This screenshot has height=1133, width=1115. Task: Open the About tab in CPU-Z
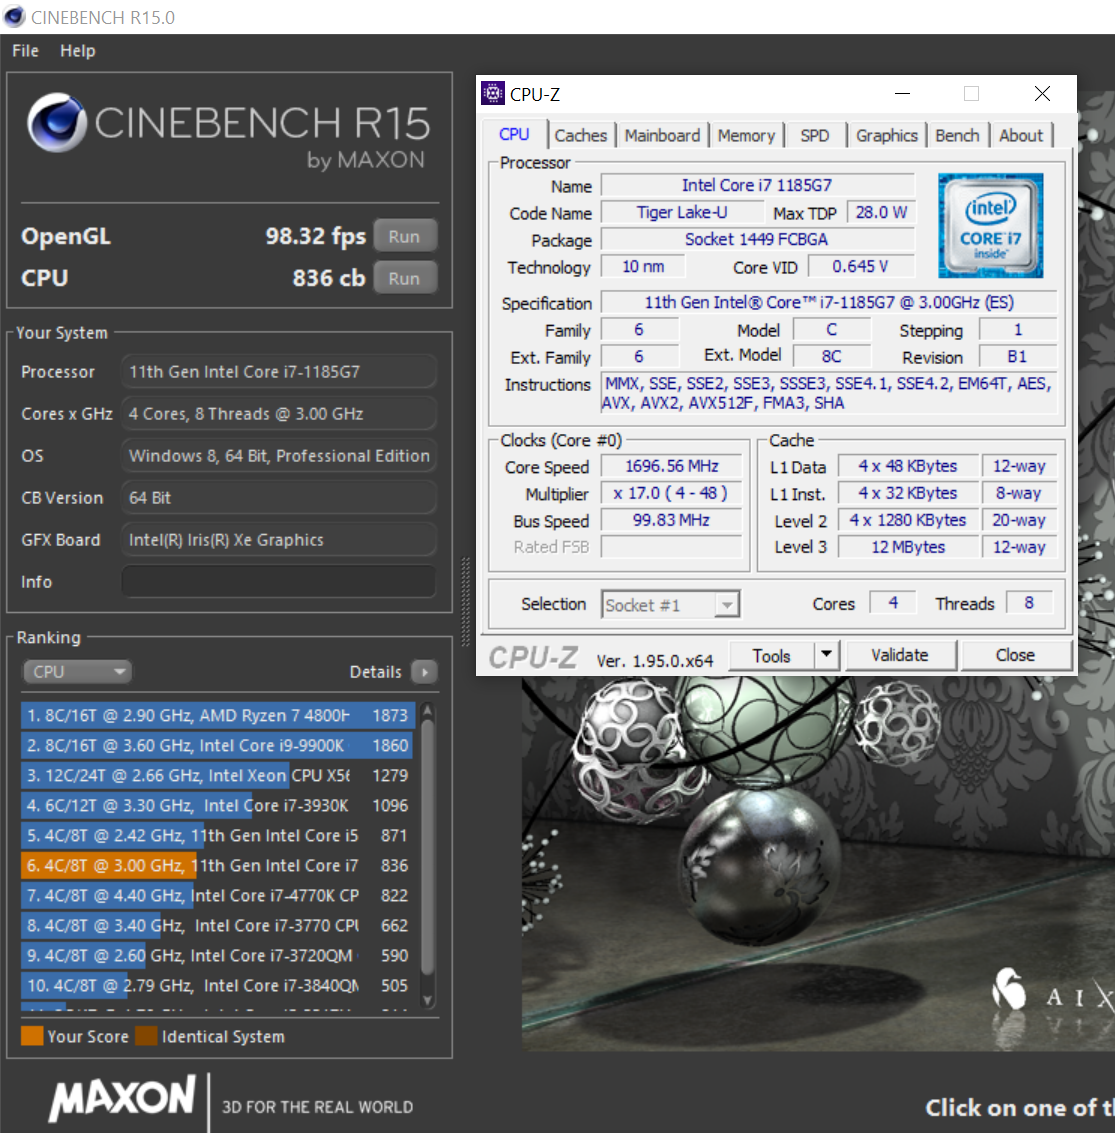[1021, 135]
